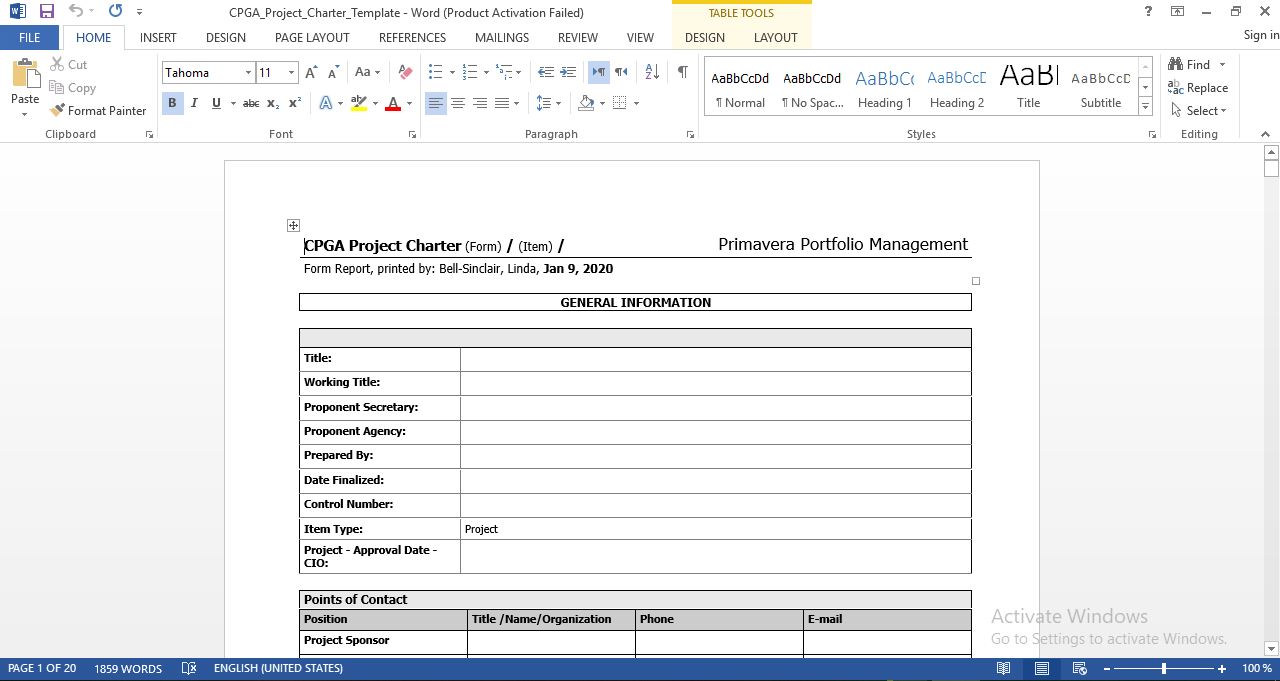Toggle italic formatting
The height and width of the screenshot is (681, 1280).
pos(193,102)
